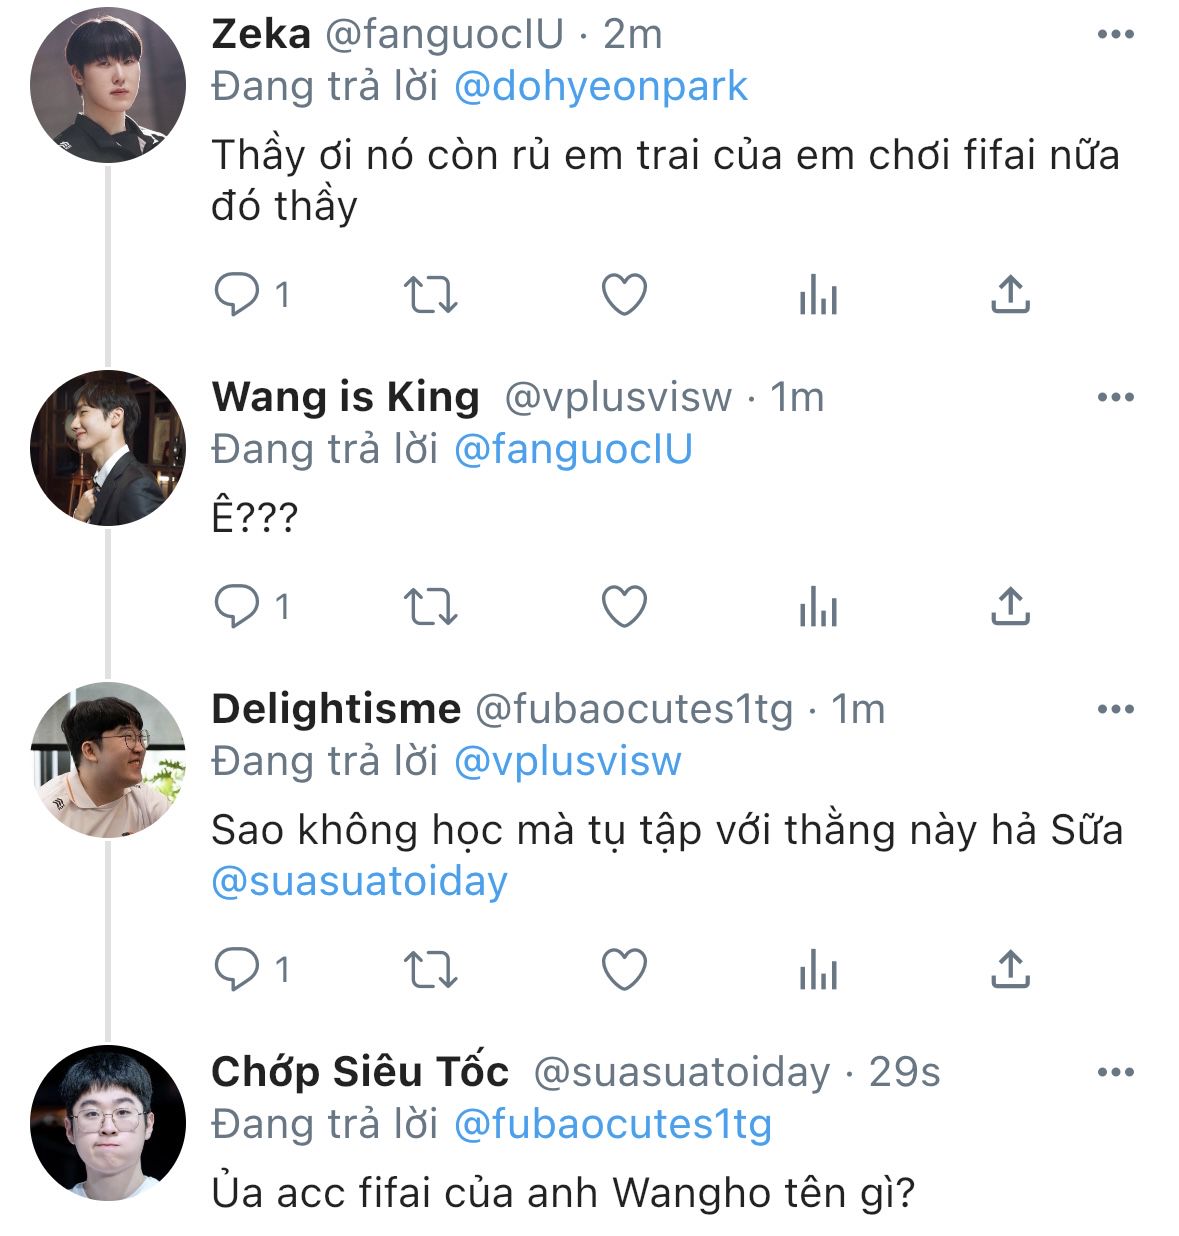Expand more menu on Chớp Siêu Tốc tweet

click(x=1115, y=1073)
